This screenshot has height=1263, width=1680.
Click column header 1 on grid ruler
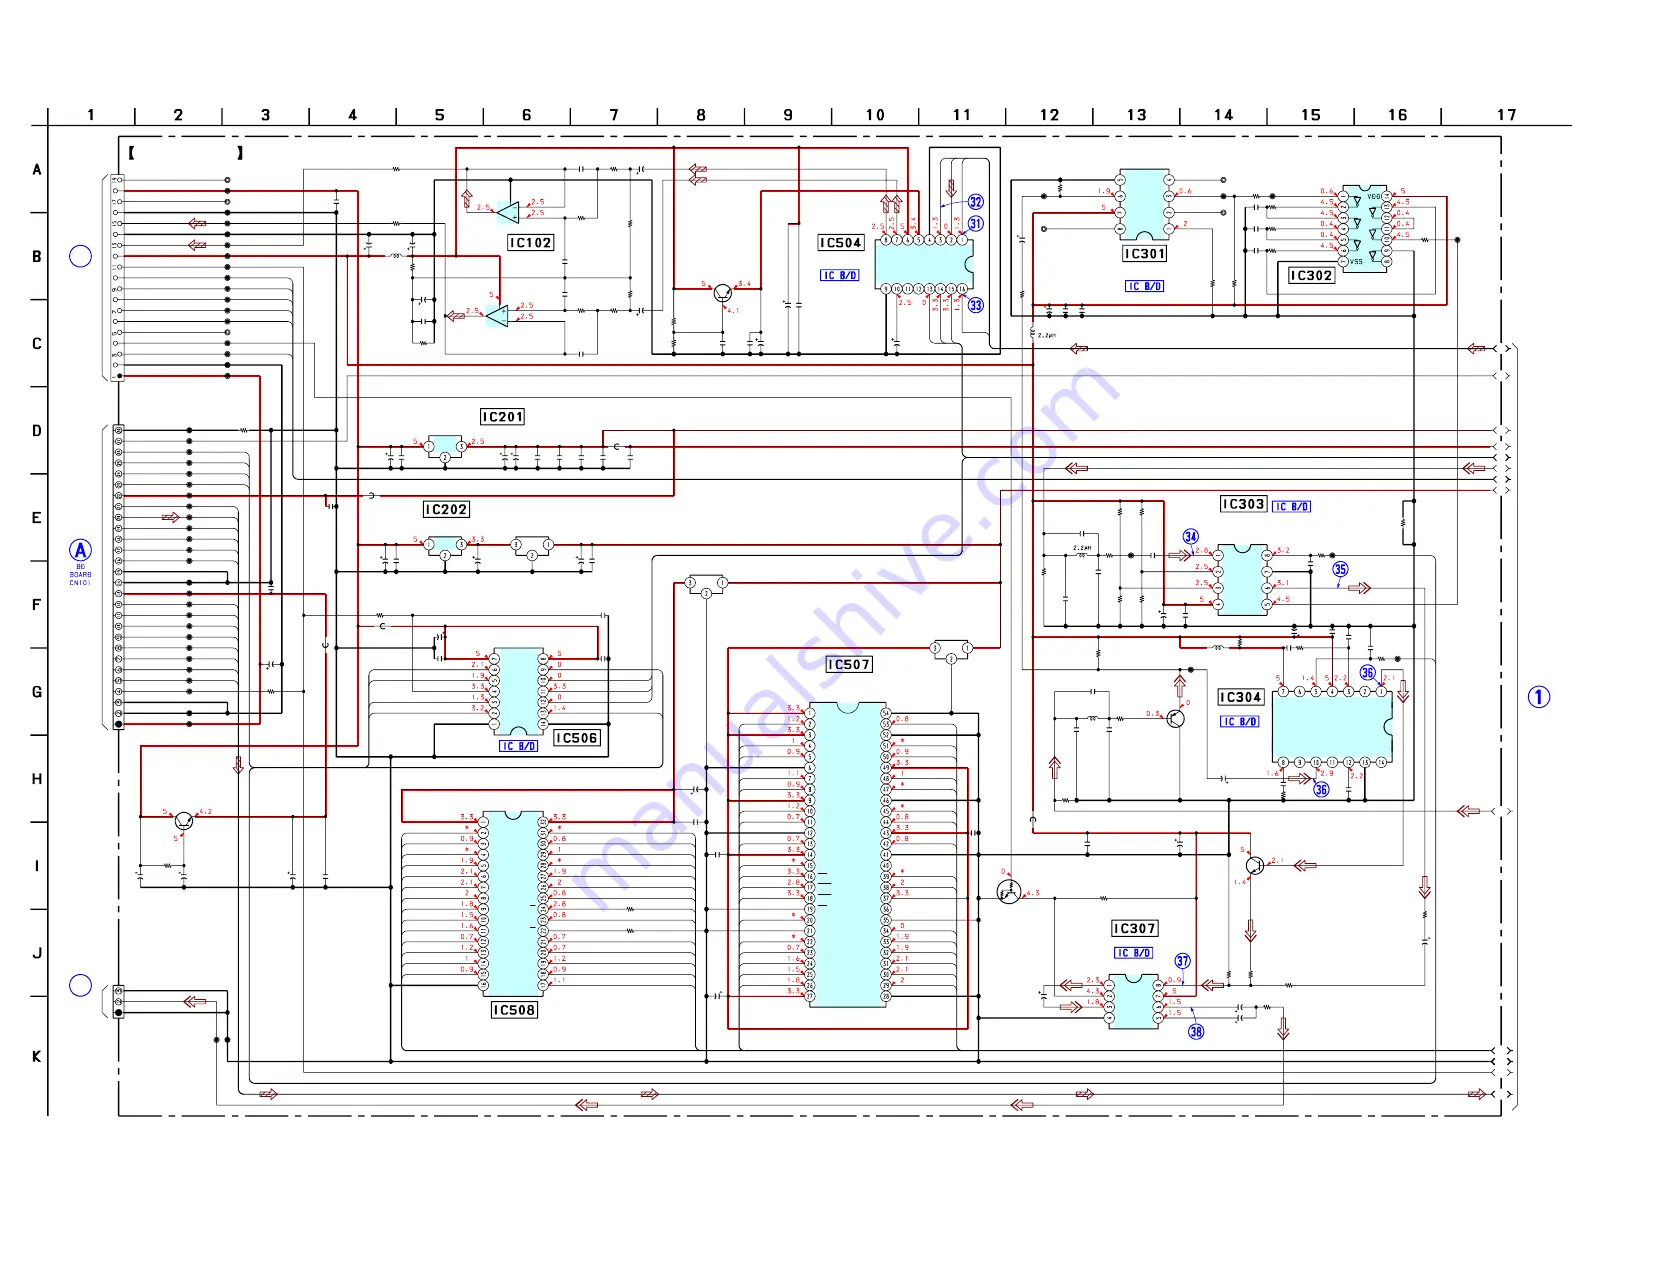pyautogui.click(x=91, y=115)
